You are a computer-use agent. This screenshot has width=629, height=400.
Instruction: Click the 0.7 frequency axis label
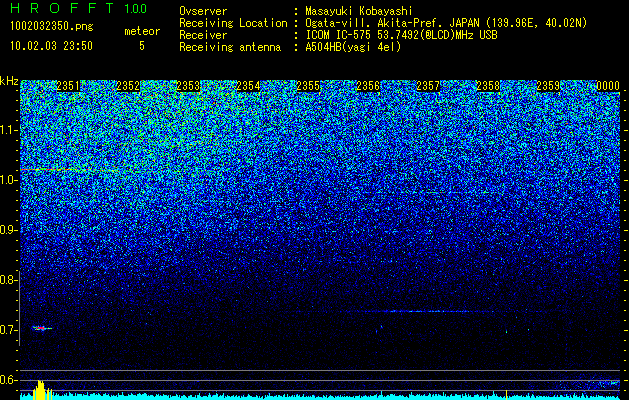(7, 330)
